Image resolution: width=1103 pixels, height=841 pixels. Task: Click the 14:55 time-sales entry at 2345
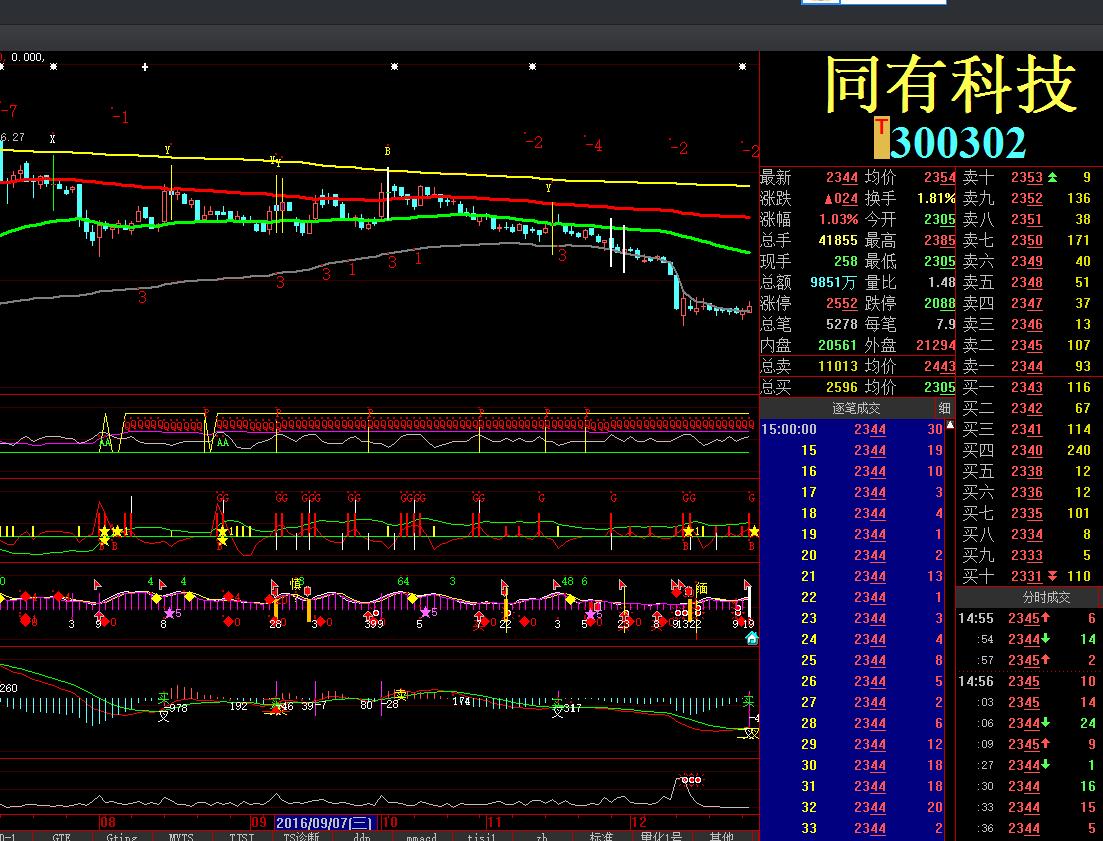pyautogui.click(x=1027, y=619)
